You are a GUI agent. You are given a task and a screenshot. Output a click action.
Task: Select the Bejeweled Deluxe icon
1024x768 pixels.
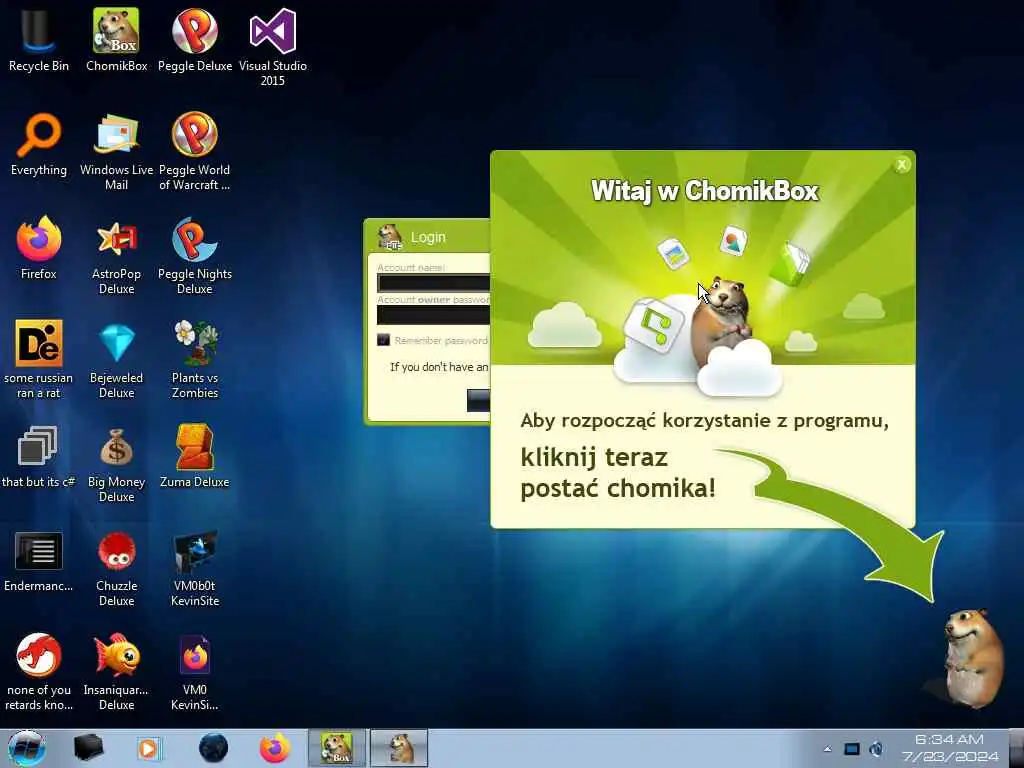tap(116, 359)
